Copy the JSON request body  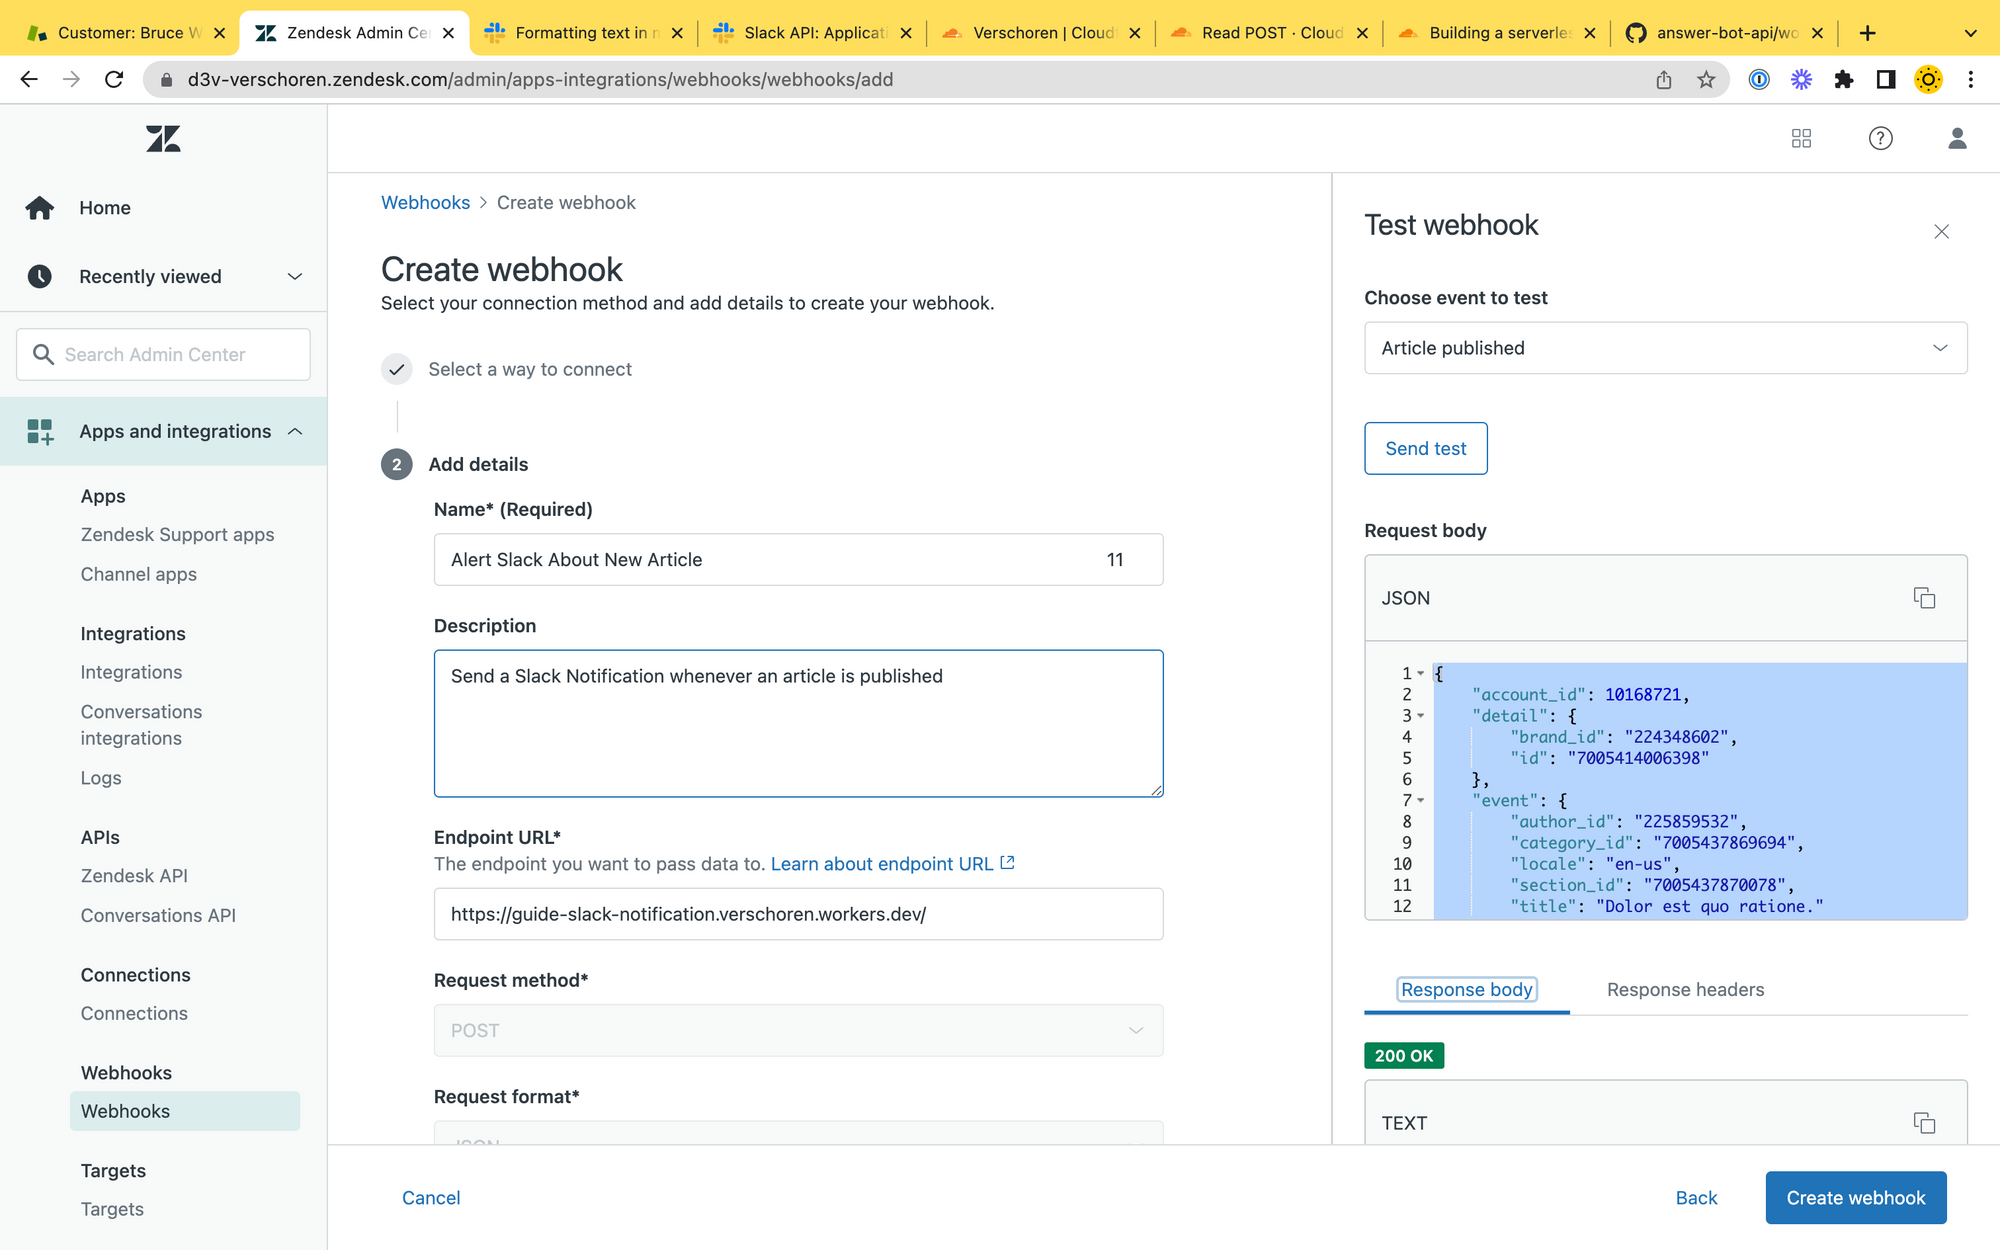point(1924,598)
